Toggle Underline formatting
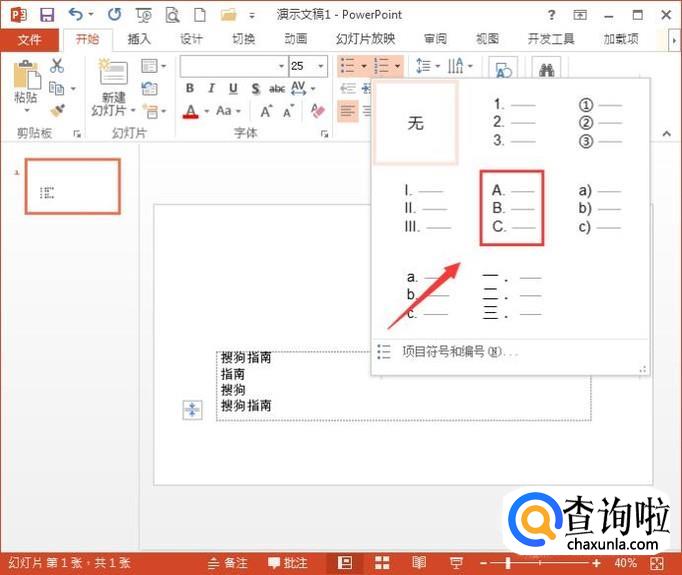 tap(233, 89)
